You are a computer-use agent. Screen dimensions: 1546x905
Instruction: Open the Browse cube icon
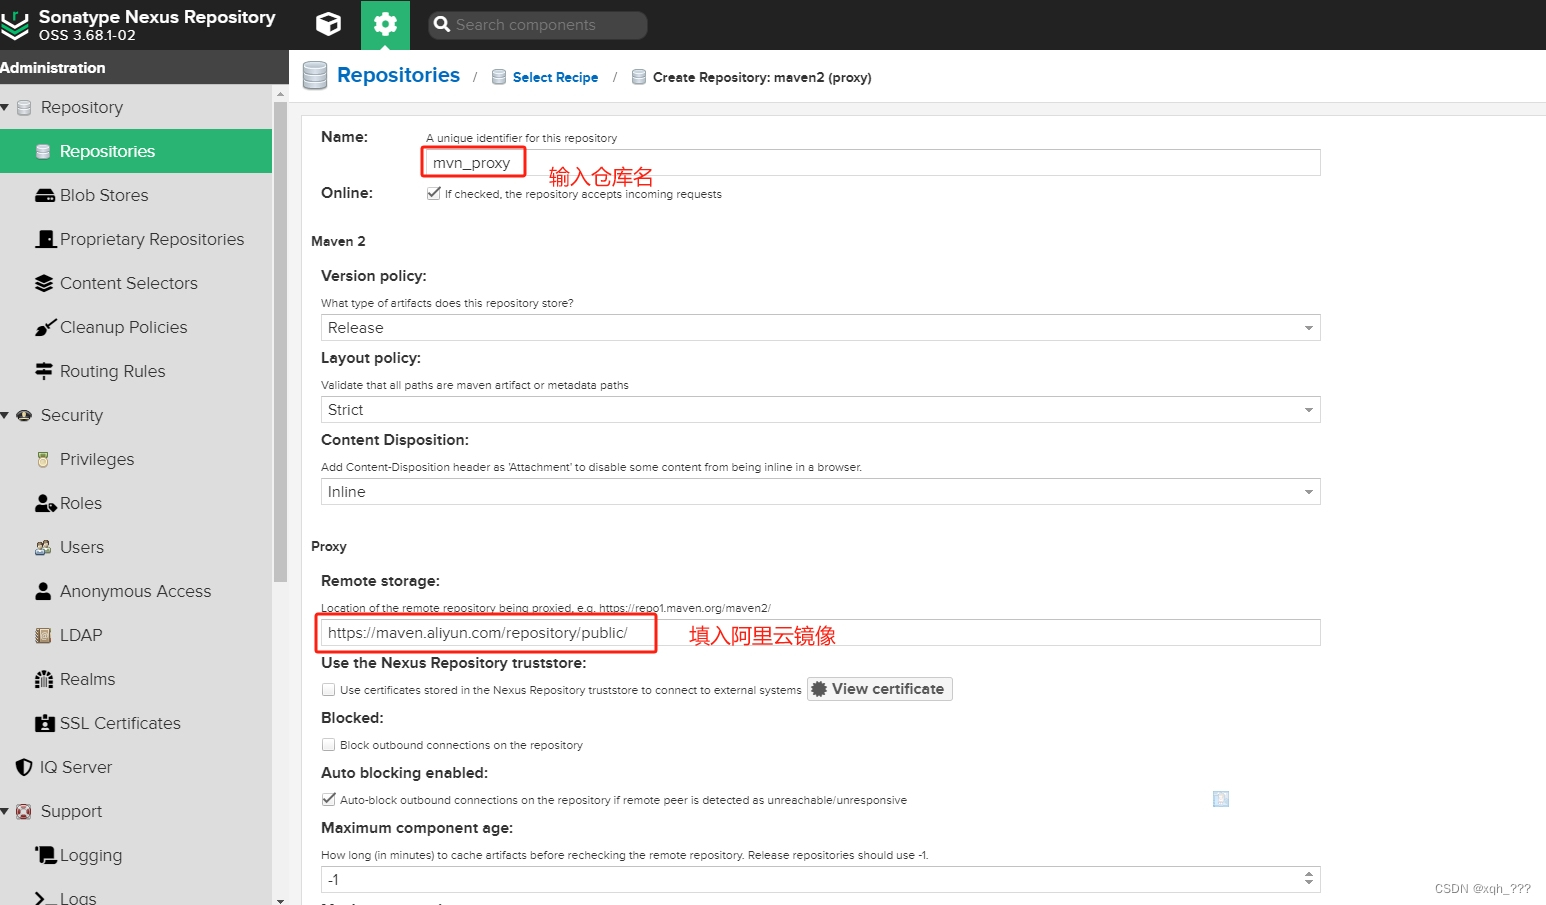click(328, 24)
